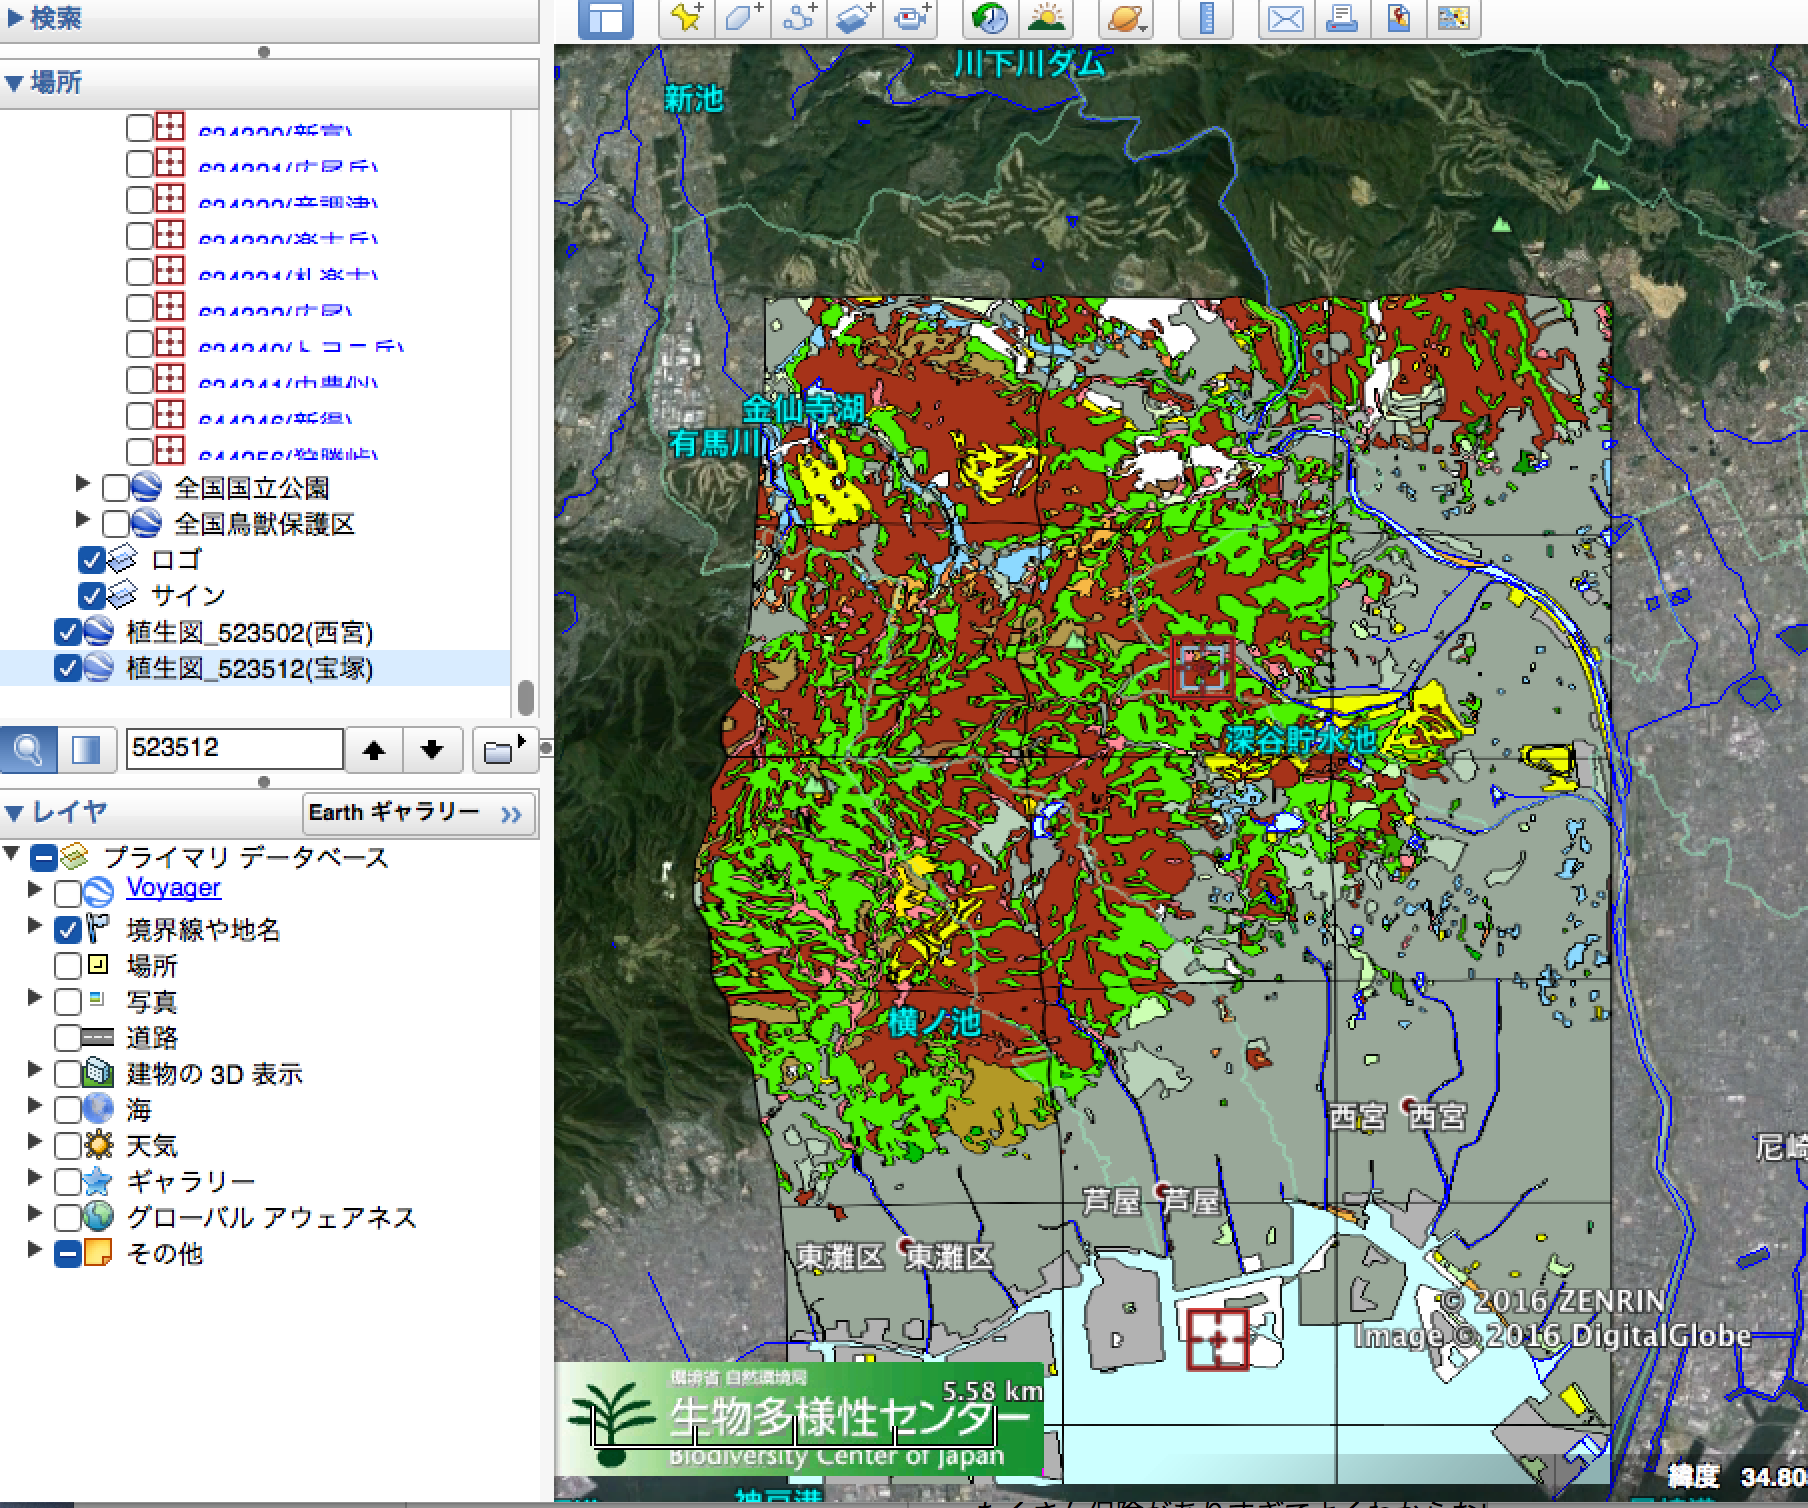Viewport: 1808px width, 1508px height.
Task: Open the Voyager link in Layers
Action: pos(173,888)
